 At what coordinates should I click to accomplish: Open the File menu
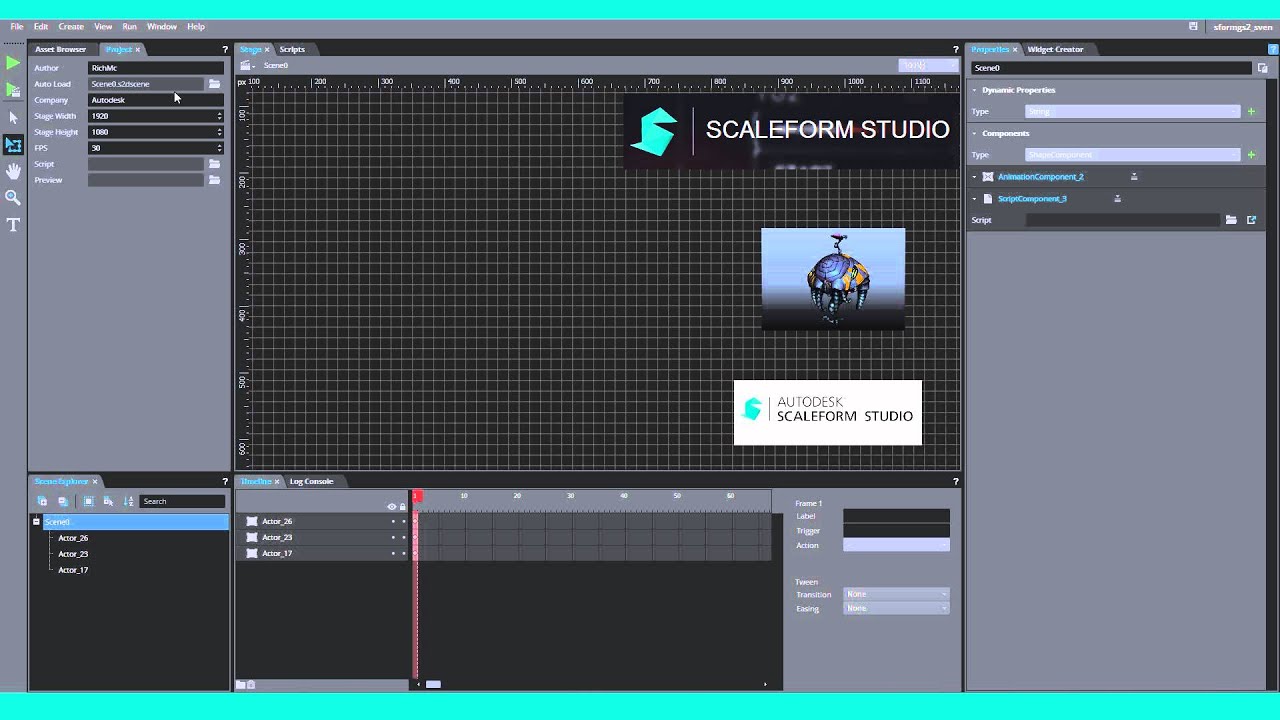pos(17,27)
